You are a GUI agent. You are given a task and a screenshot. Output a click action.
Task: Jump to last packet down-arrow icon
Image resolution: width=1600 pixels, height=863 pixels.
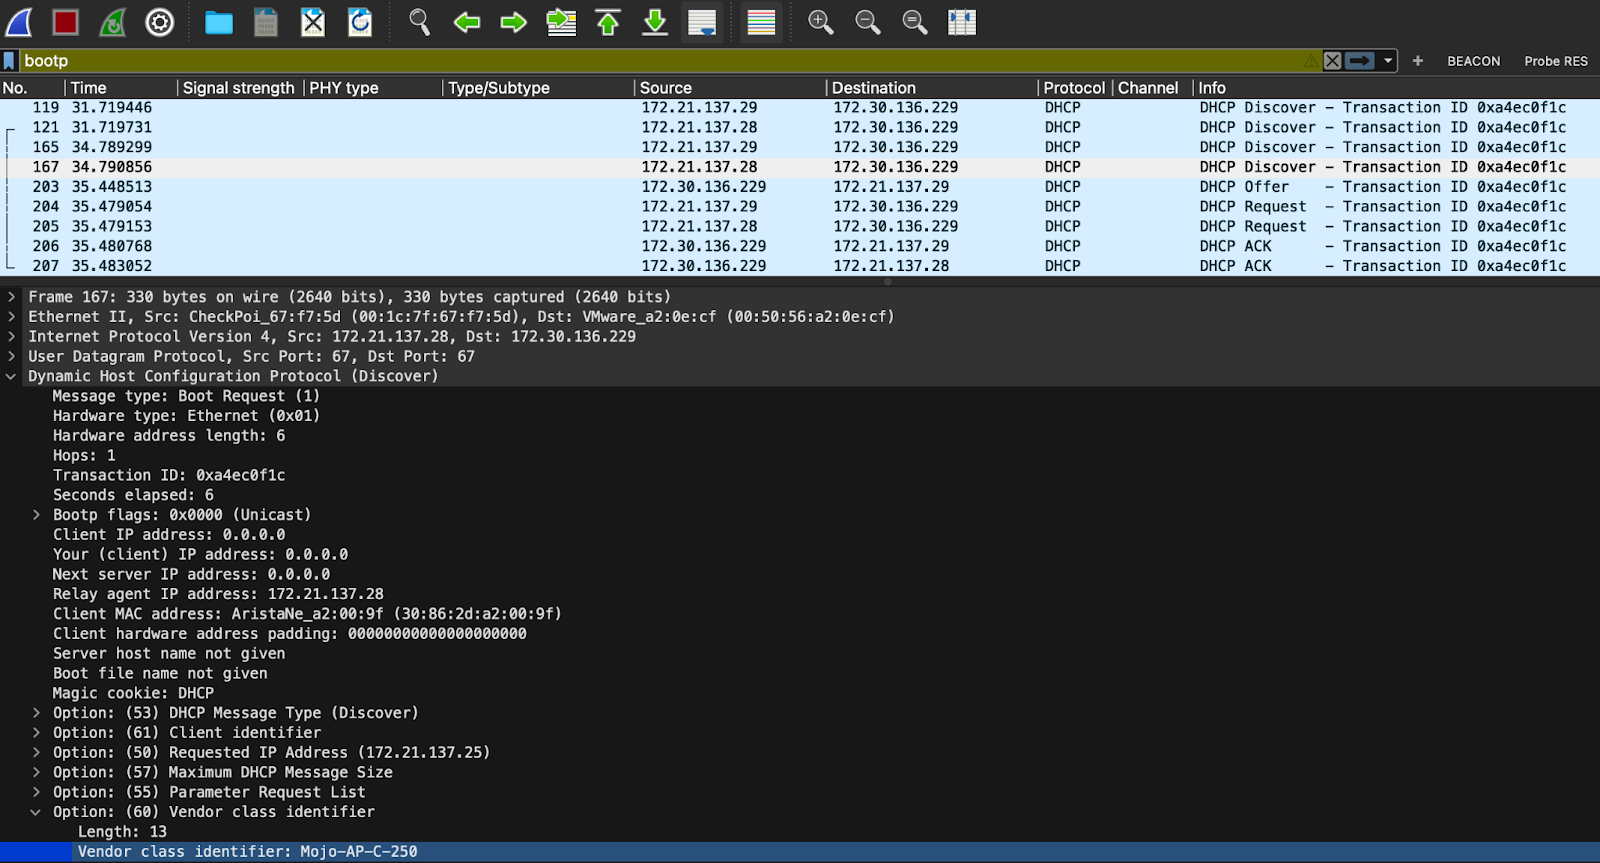655,22
